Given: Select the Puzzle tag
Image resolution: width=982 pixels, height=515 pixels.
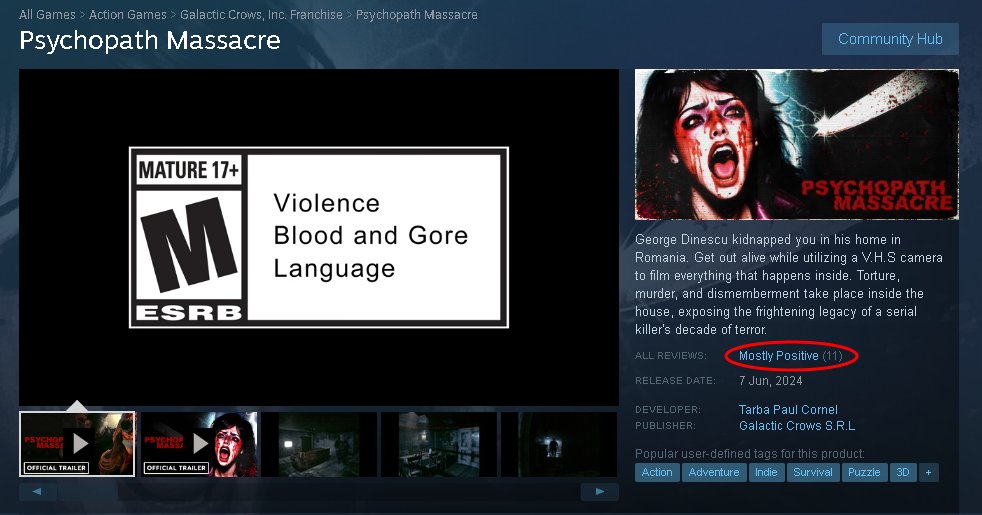Looking at the screenshot, I should 864,472.
